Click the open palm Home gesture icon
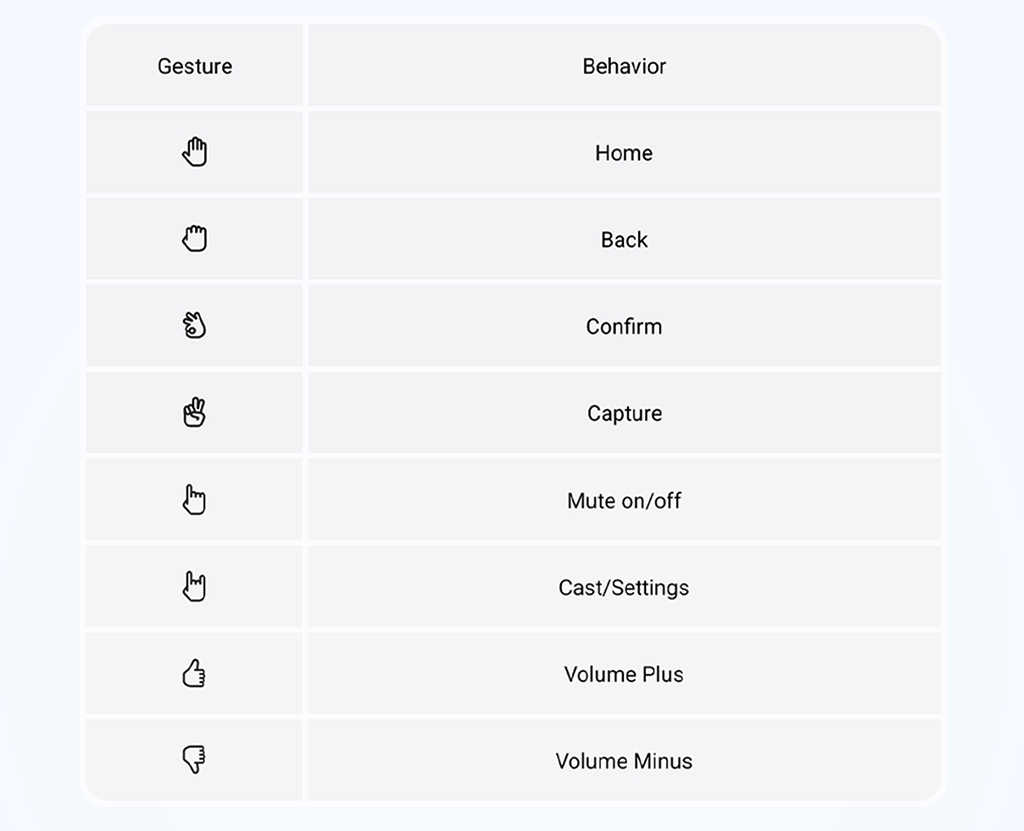The height and width of the screenshot is (831, 1024). coord(195,152)
